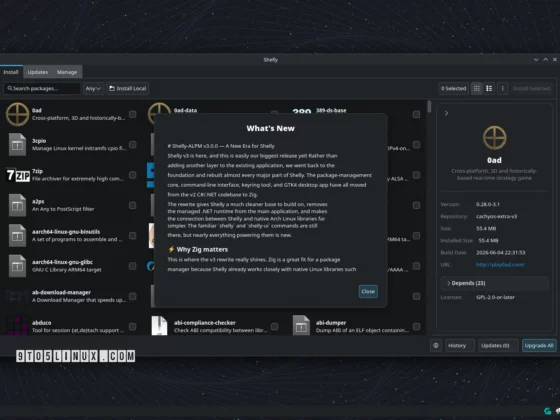Viewport: 560px width, 420px height.
Task: Click the What's New dialog title
Action: click(270, 128)
